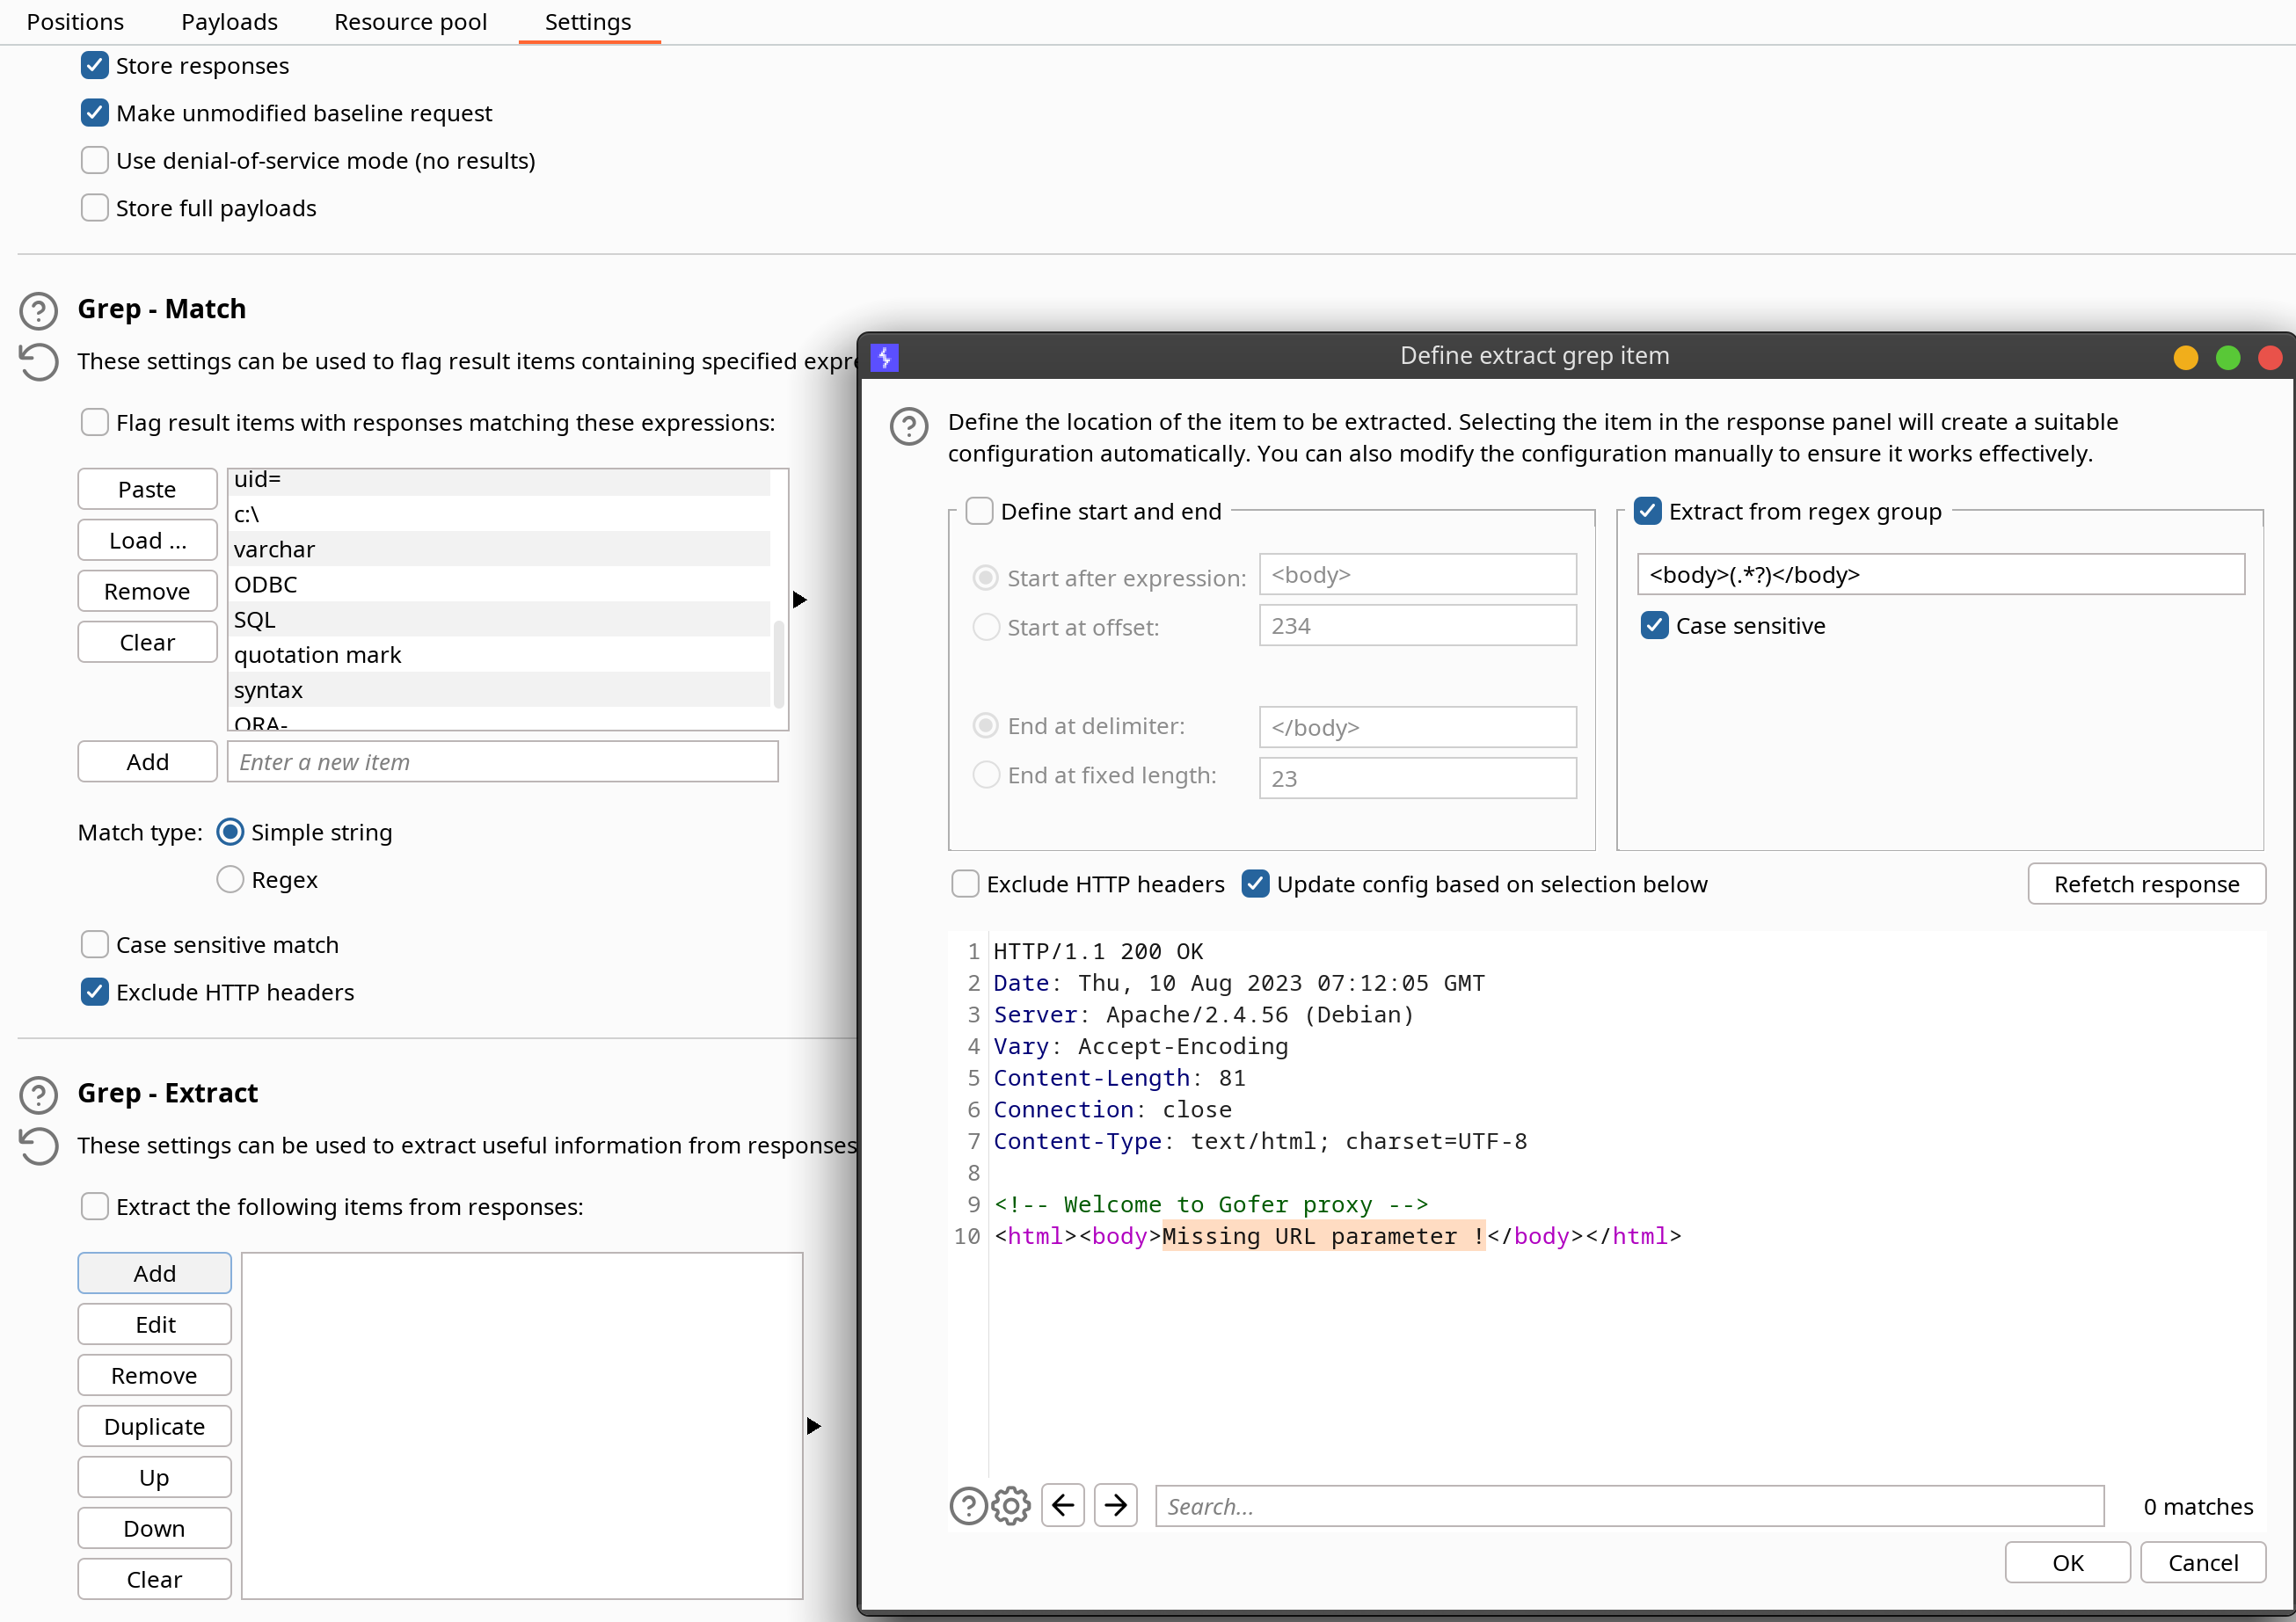Go to next search match arrow
2296x1622 pixels.
[x=1115, y=1505]
